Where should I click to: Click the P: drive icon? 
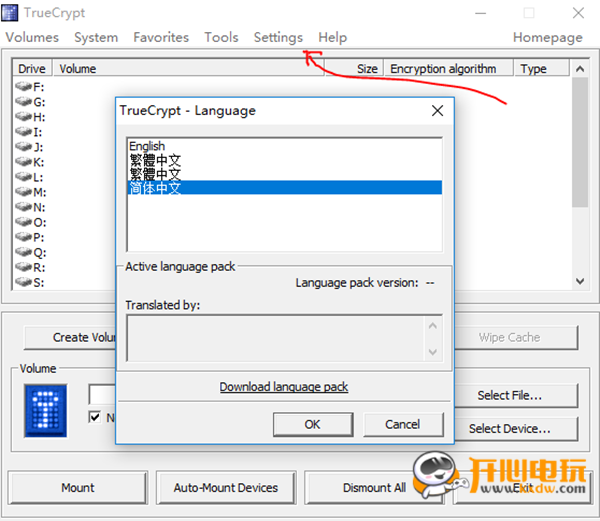tap(24, 237)
